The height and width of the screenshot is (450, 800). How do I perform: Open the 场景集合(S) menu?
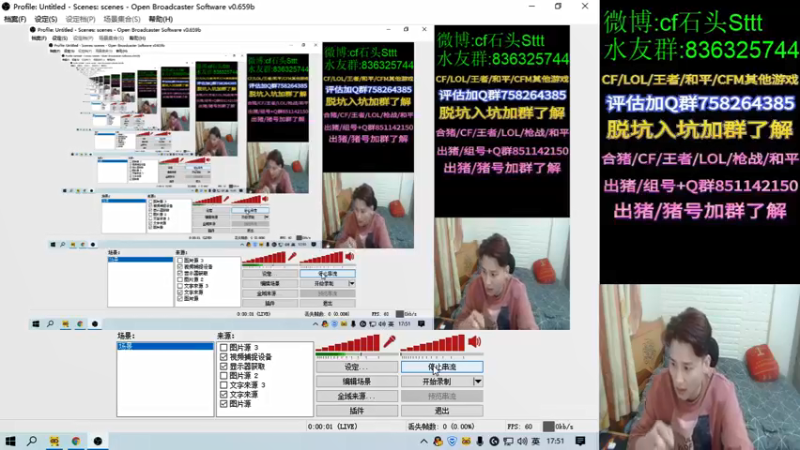tap(121, 19)
